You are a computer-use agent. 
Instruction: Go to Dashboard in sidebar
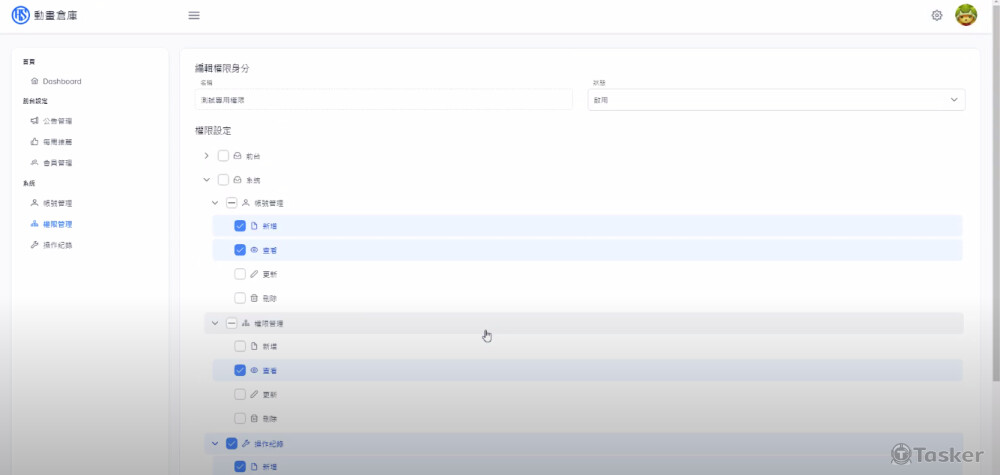pos(61,81)
